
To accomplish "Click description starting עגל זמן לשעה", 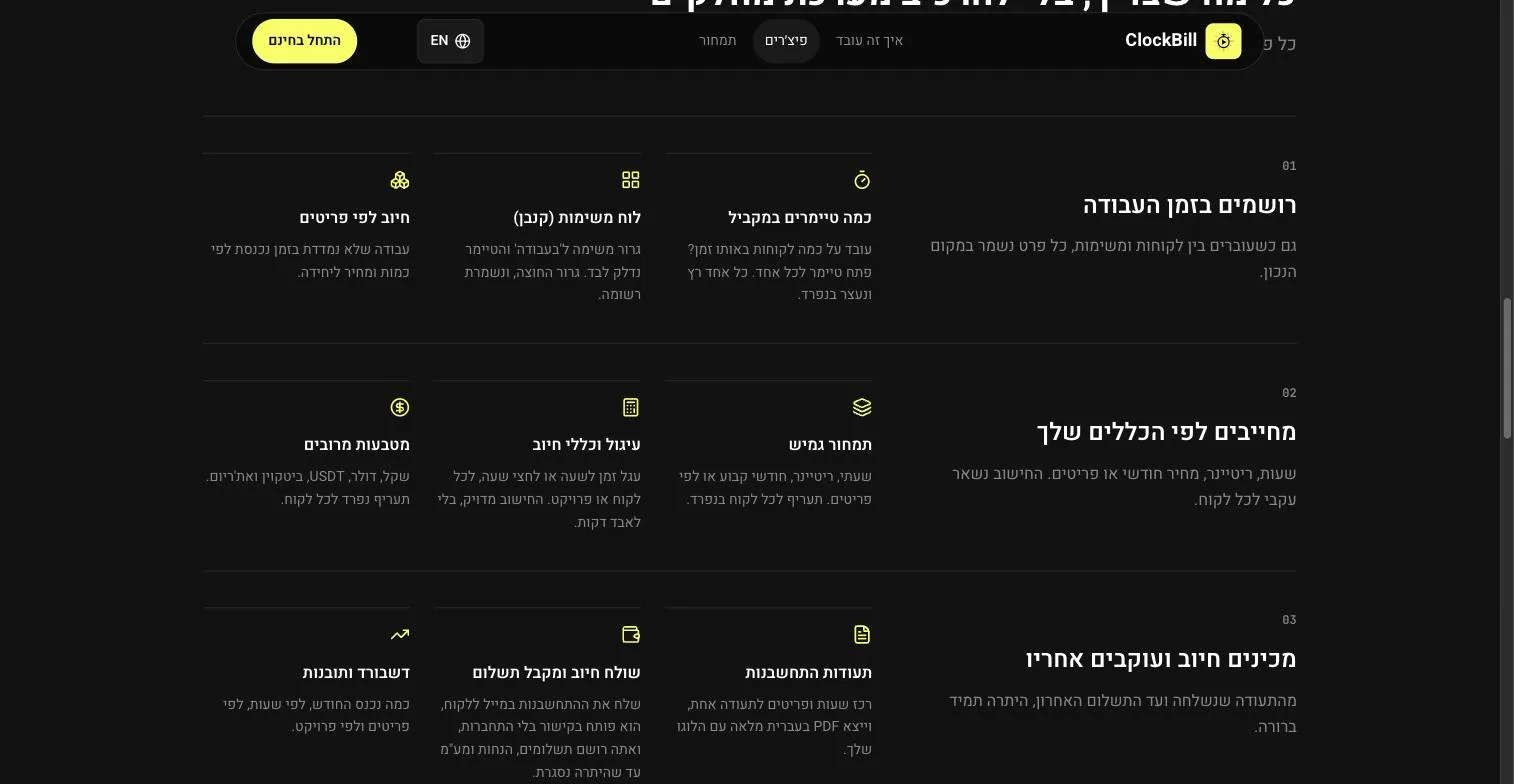I will coord(539,499).
